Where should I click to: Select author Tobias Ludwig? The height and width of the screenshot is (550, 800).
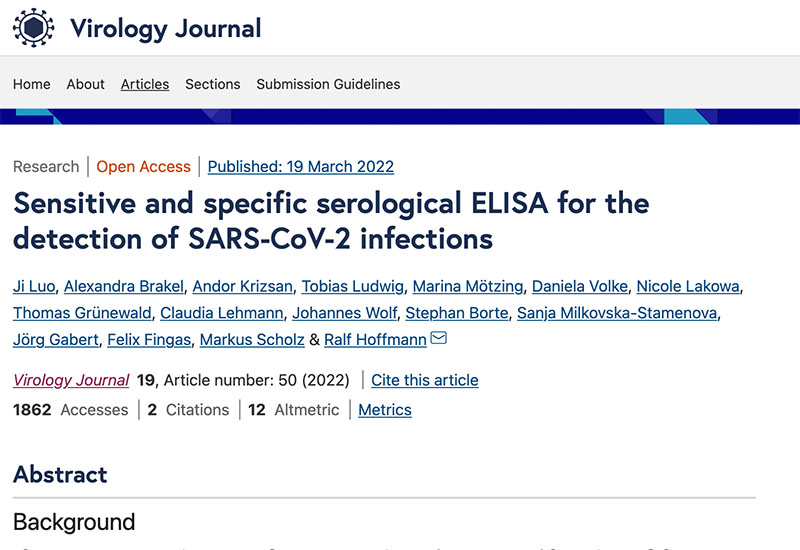353,286
